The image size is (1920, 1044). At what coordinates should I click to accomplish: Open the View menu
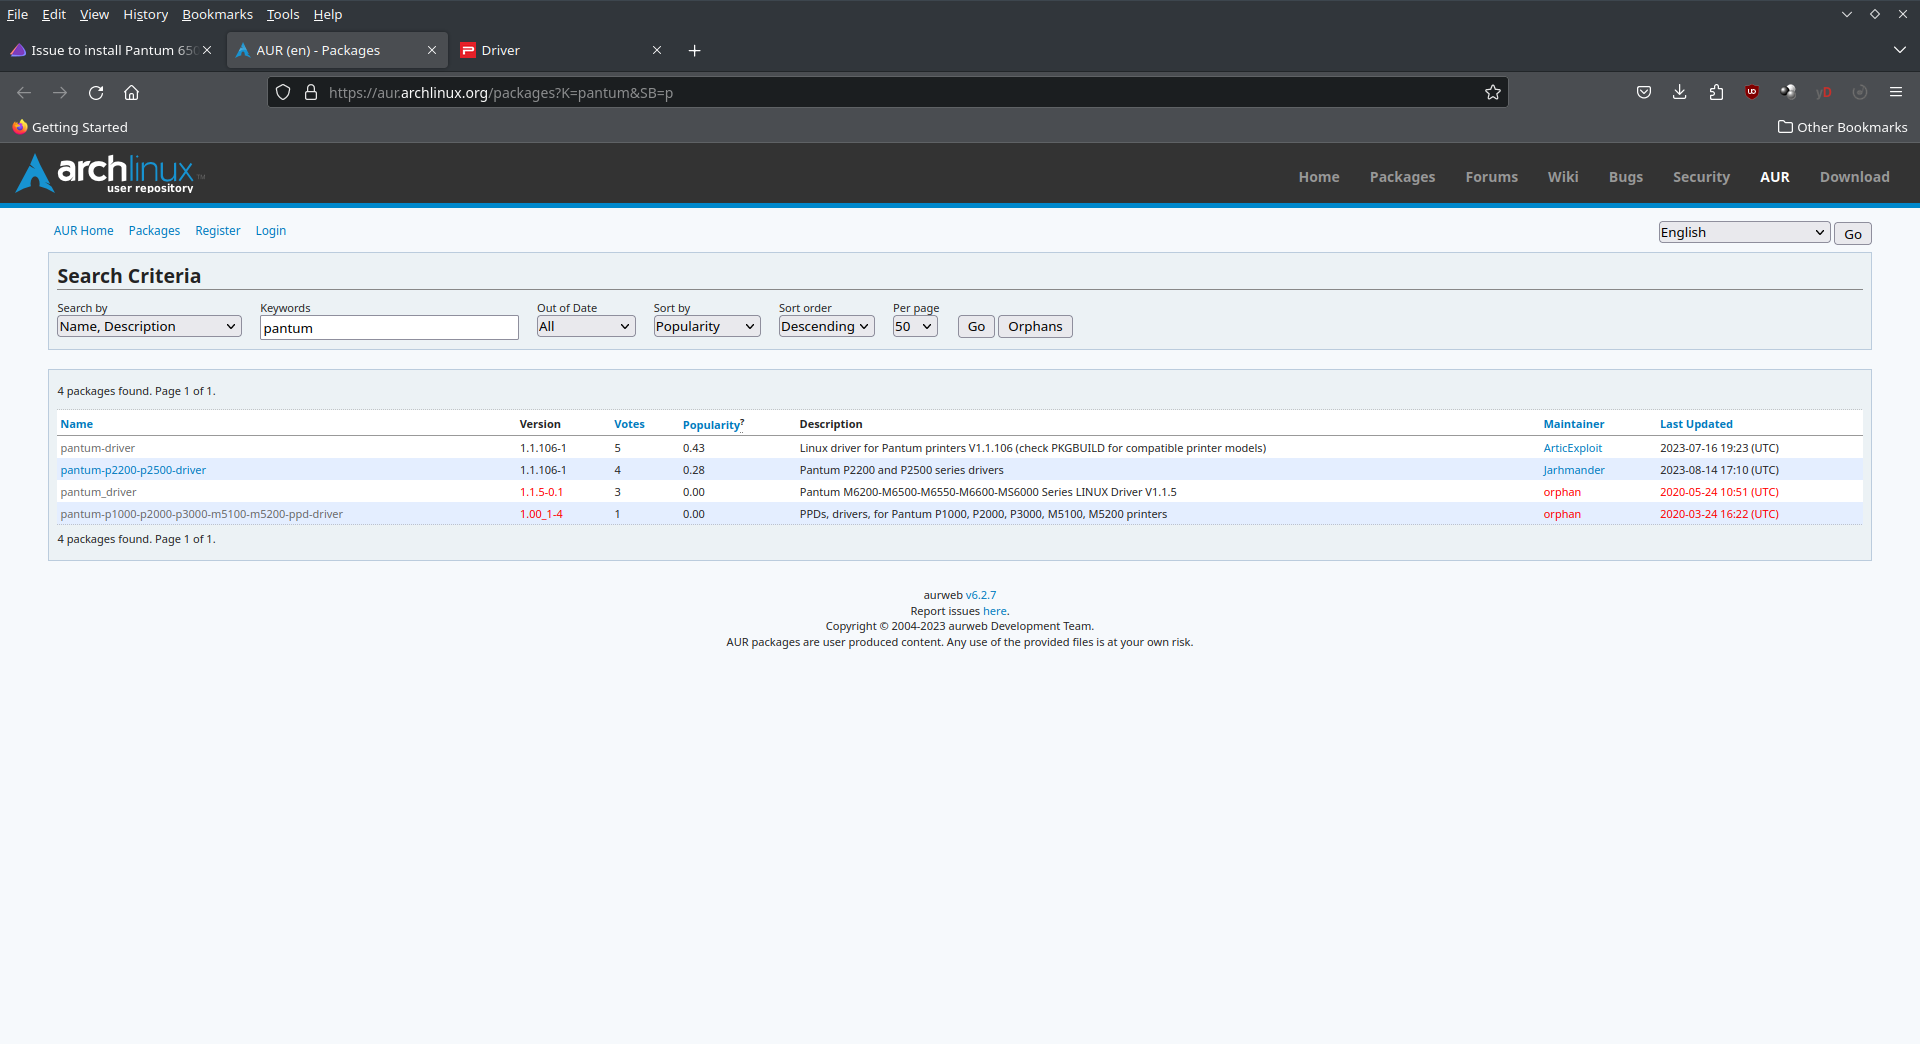point(94,14)
